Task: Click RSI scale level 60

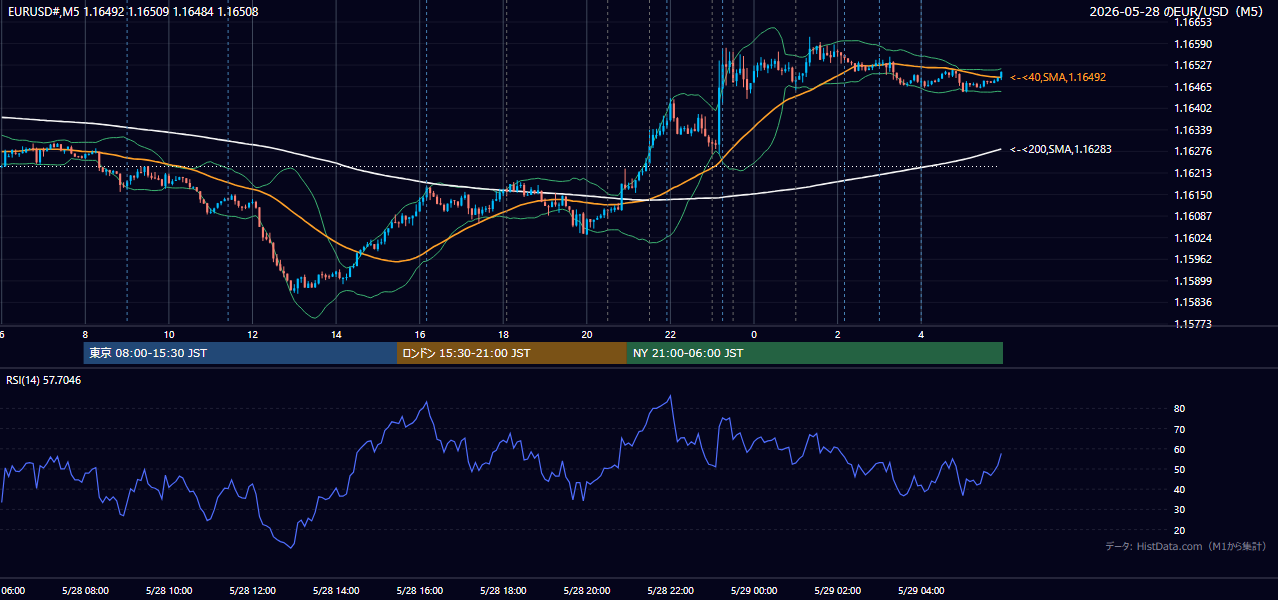Action: (x=1179, y=449)
